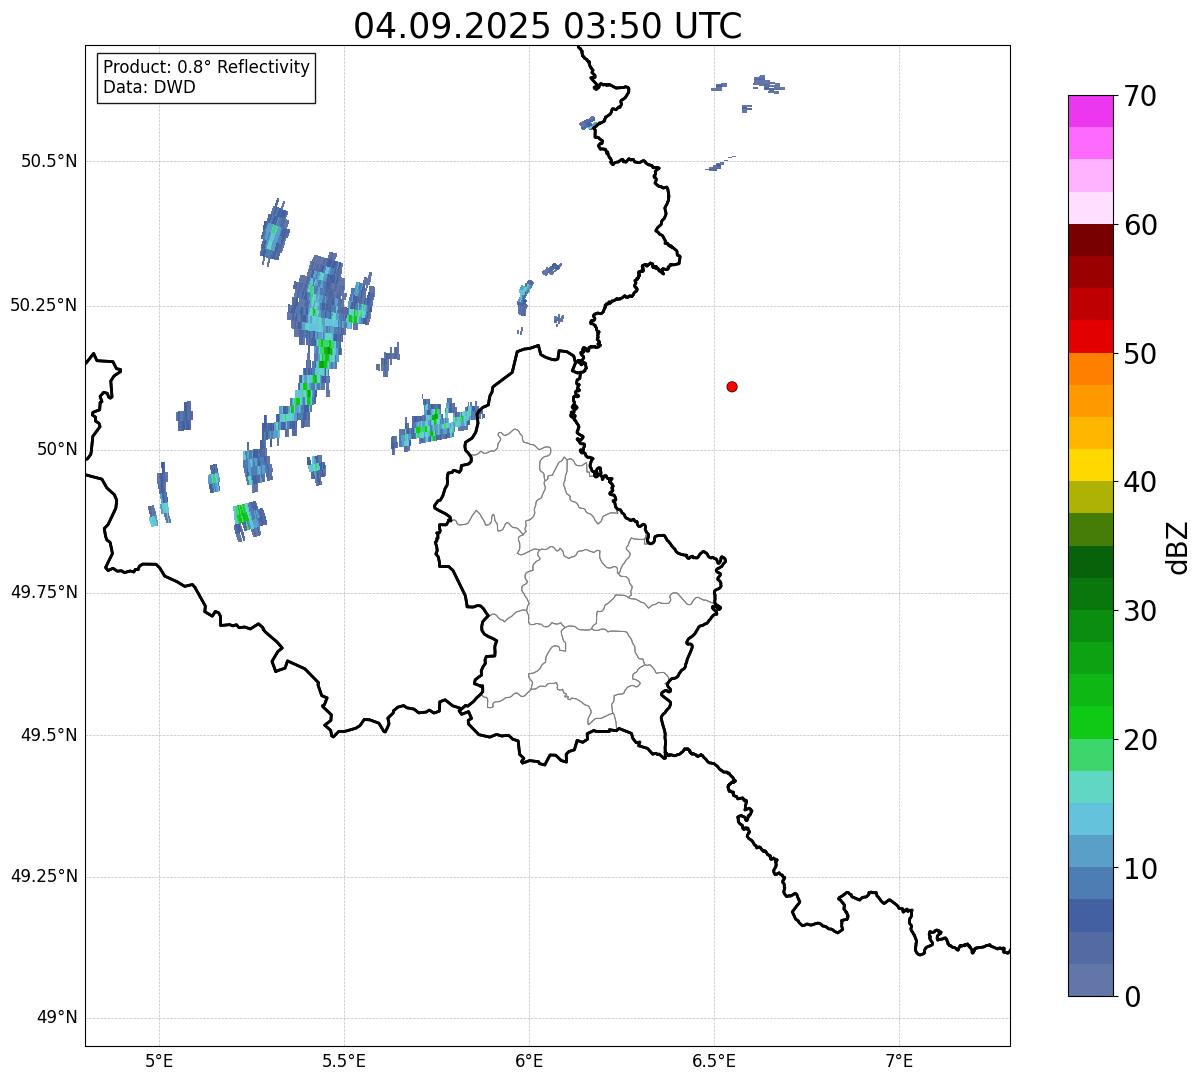Screen dimensions: 1202x1081
Task: Click the colorbar tick label 70
Action: pos(1140,96)
